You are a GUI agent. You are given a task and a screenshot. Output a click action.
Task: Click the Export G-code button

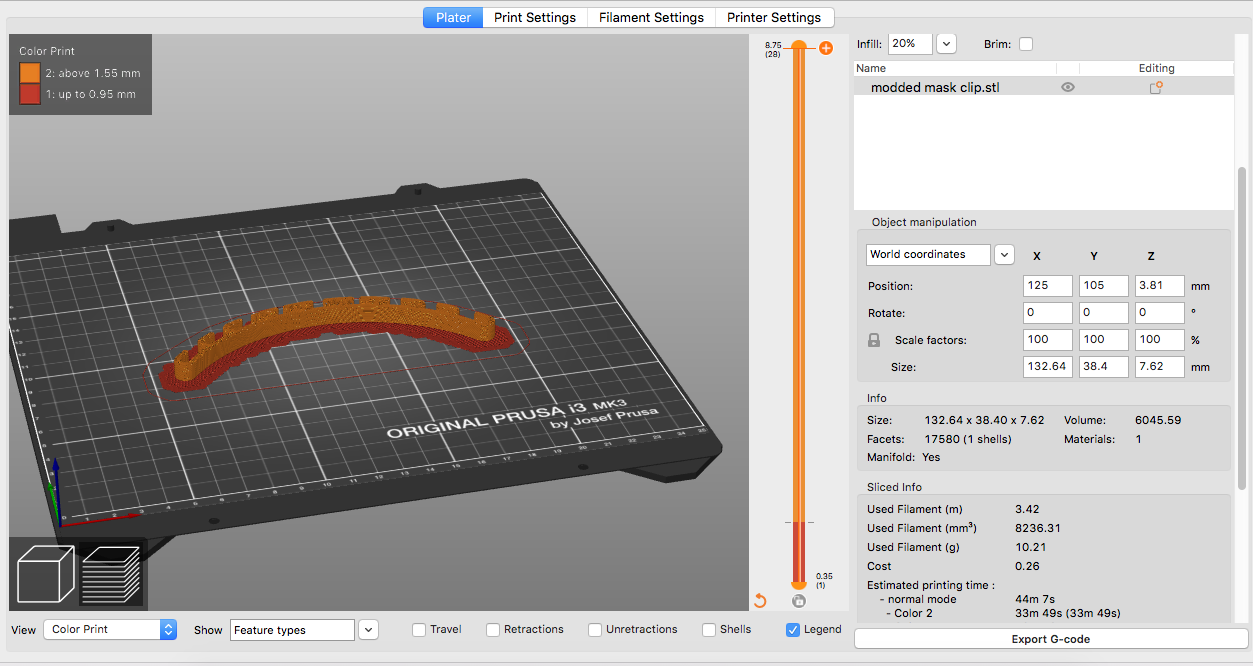pos(1050,639)
